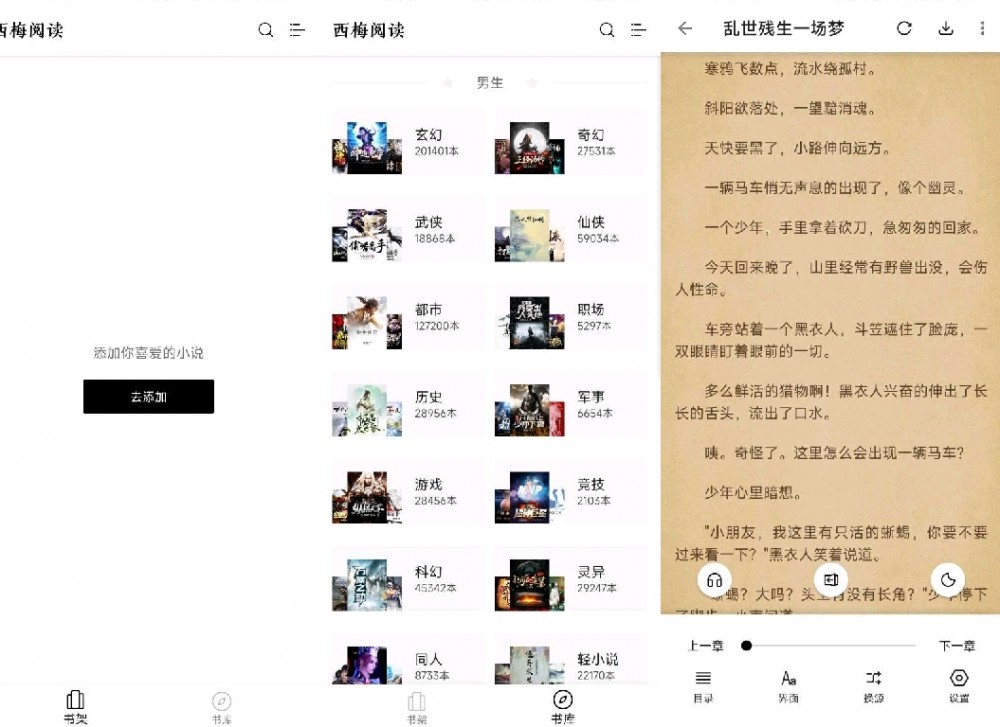Open the filter list beside 书架 search

pyautogui.click(x=297, y=30)
